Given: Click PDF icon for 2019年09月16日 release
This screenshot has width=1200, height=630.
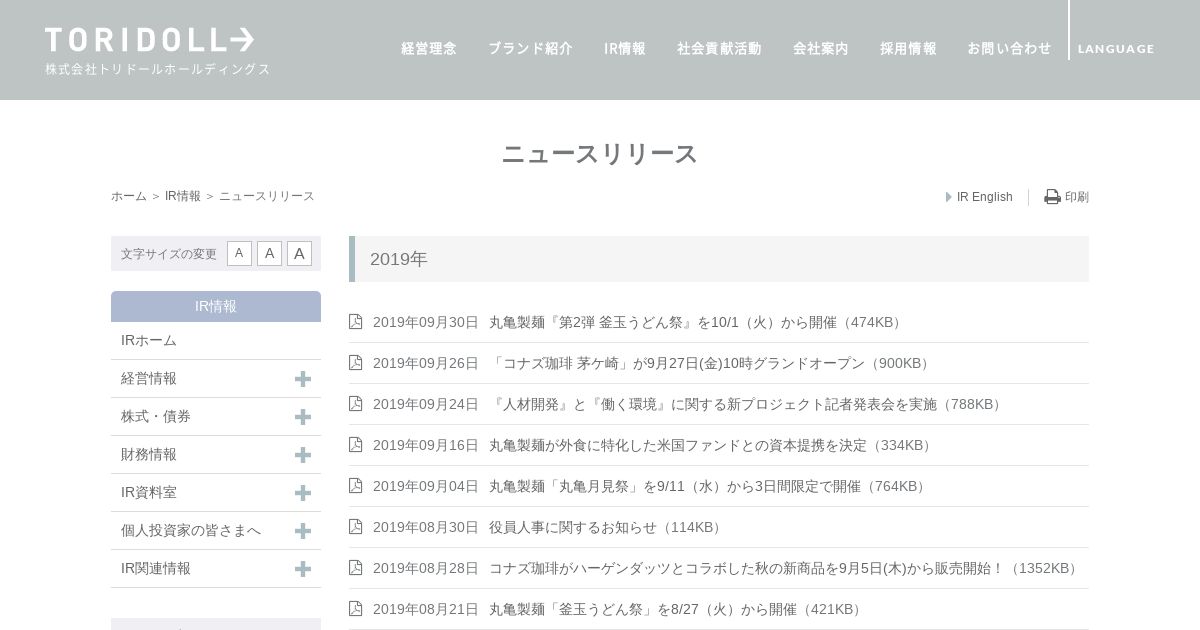Looking at the screenshot, I should click(x=355, y=444).
